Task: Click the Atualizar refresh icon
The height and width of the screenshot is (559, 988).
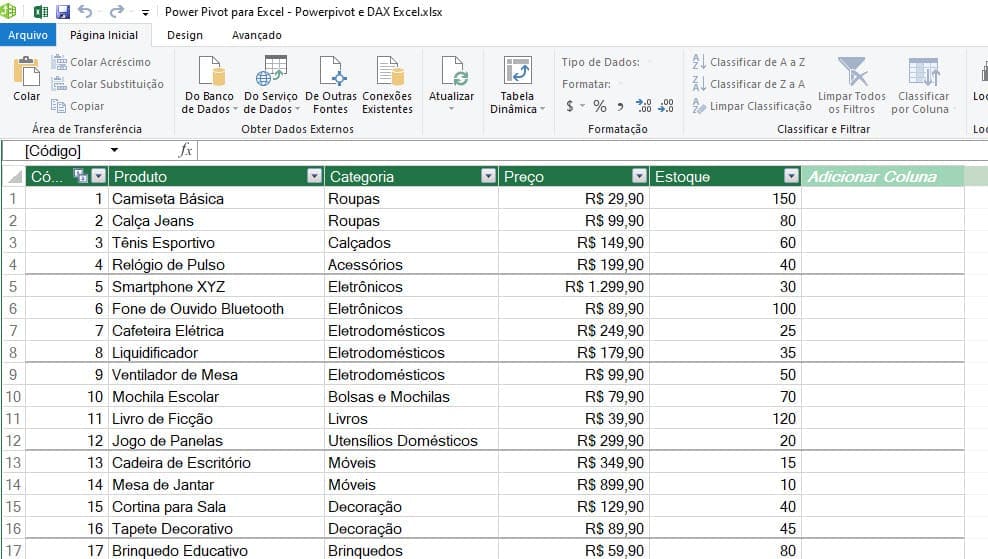Action: (x=451, y=74)
